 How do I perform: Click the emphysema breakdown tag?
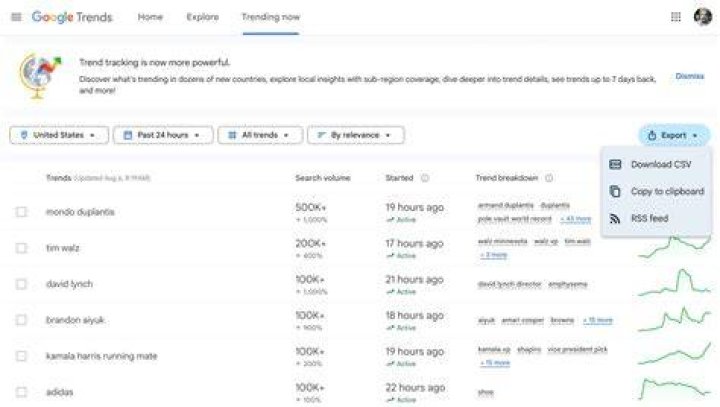point(568,284)
